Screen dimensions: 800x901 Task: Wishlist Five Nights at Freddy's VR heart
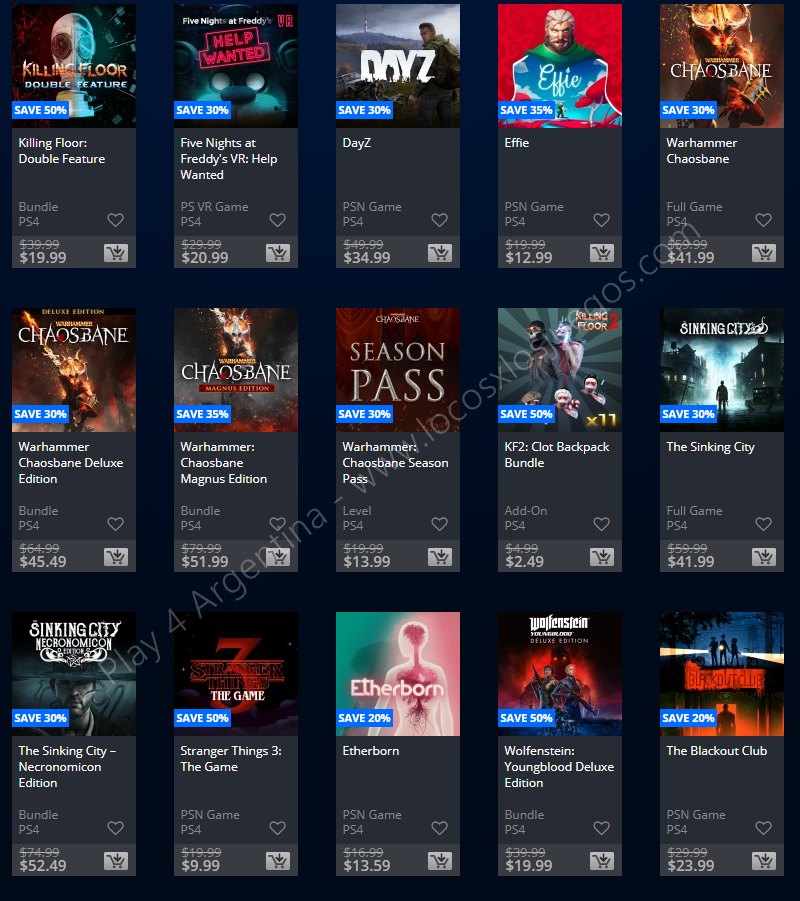coord(278,220)
